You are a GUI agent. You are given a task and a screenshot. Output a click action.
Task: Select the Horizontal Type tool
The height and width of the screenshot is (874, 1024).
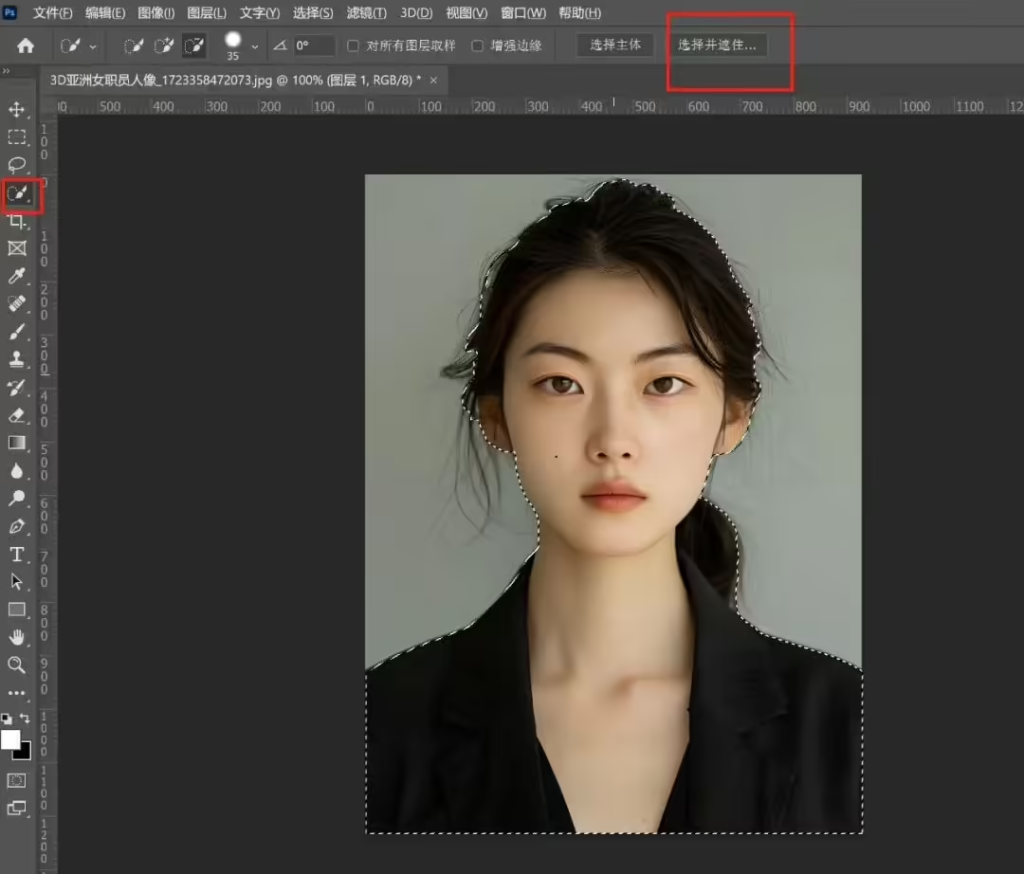[17, 554]
